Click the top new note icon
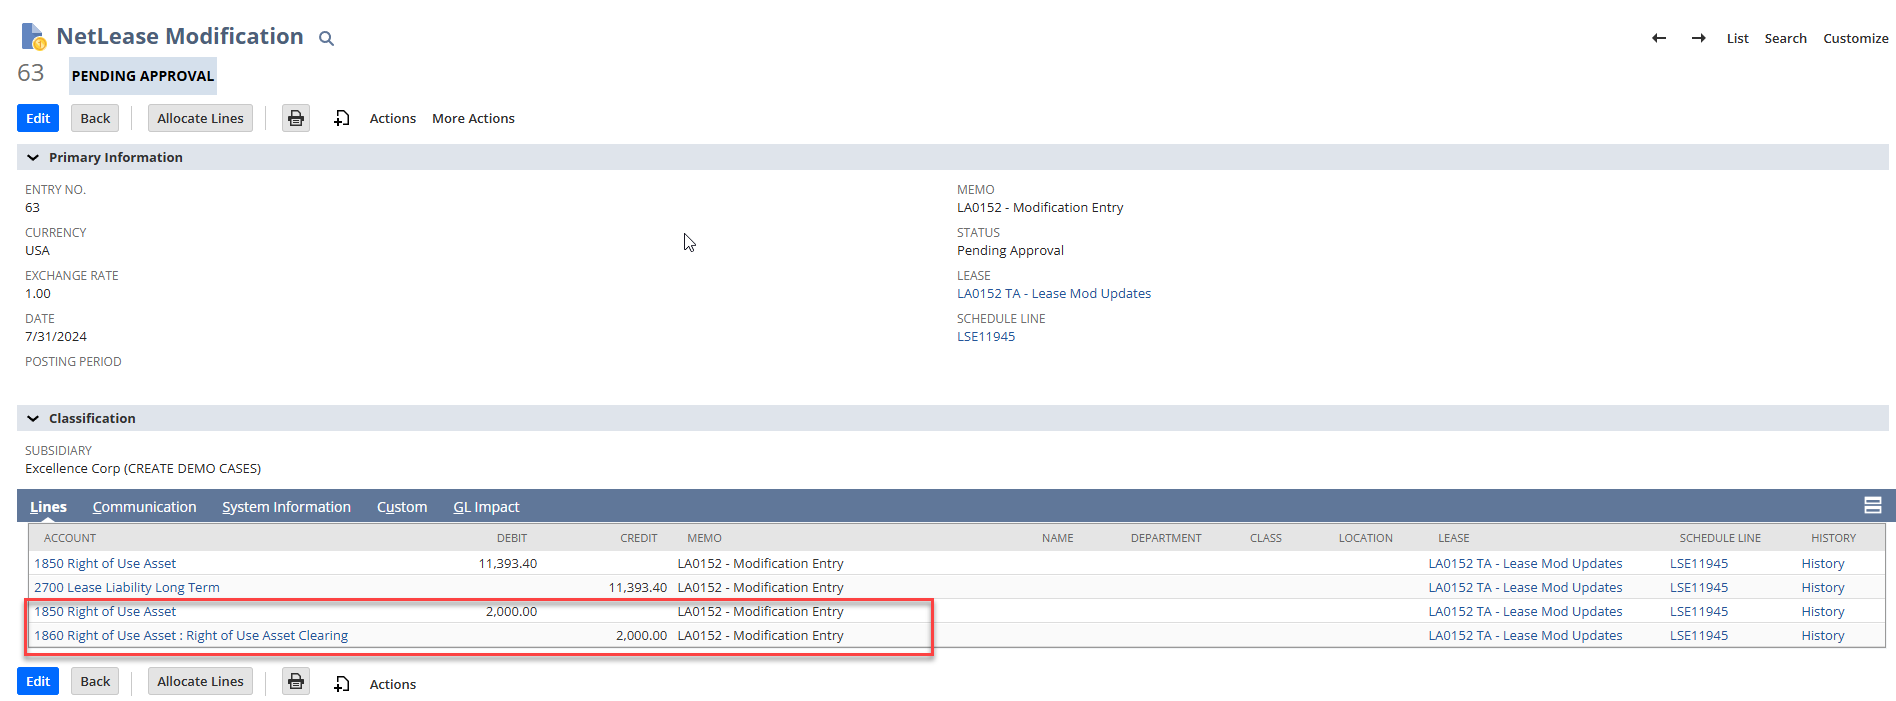 pyautogui.click(x=342, y=118)
